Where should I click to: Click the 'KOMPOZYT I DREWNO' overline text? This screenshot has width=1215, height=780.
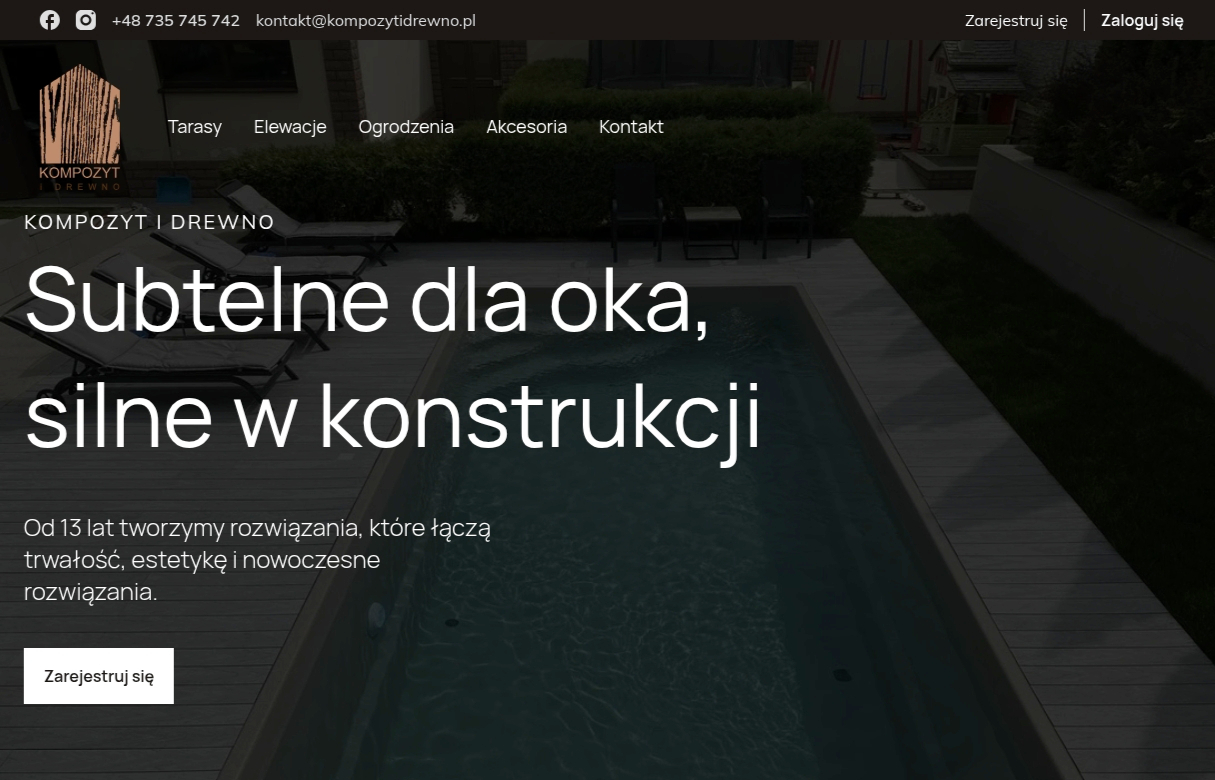[149, 222]
